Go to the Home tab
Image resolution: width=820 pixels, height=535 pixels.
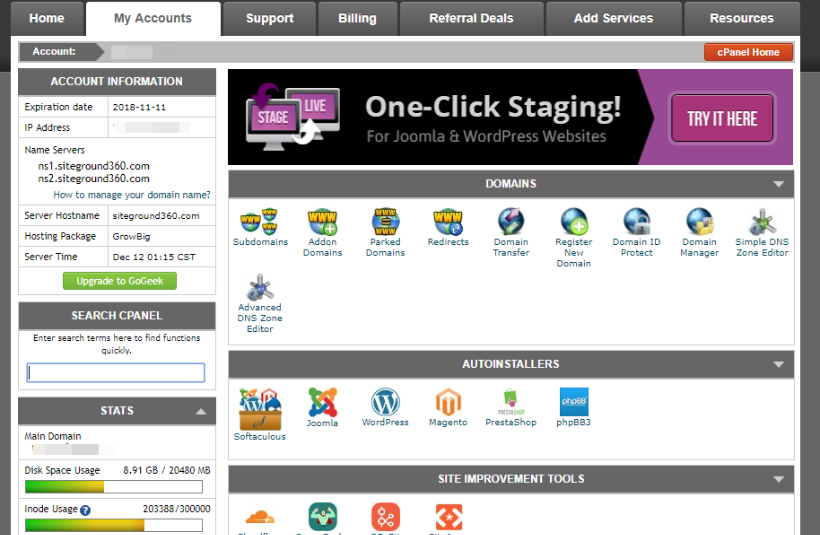pyautogui.click(x=47, y=18)
